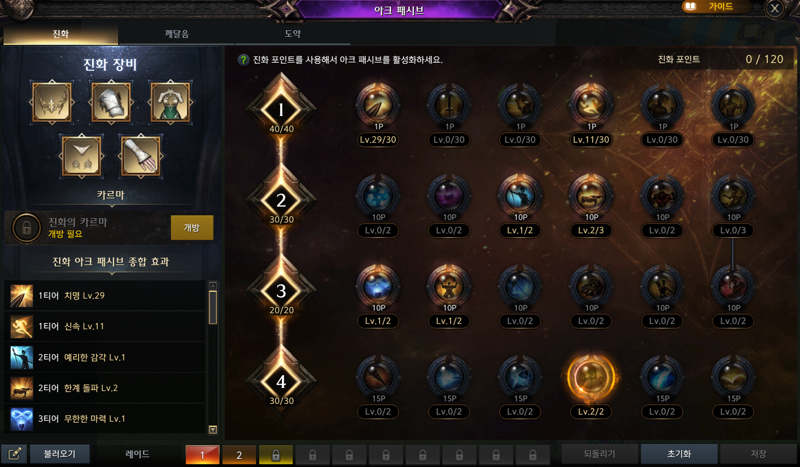Open the 가이드 guide button
The width and height of the screenshot is (800, 467).
[714, 7]
